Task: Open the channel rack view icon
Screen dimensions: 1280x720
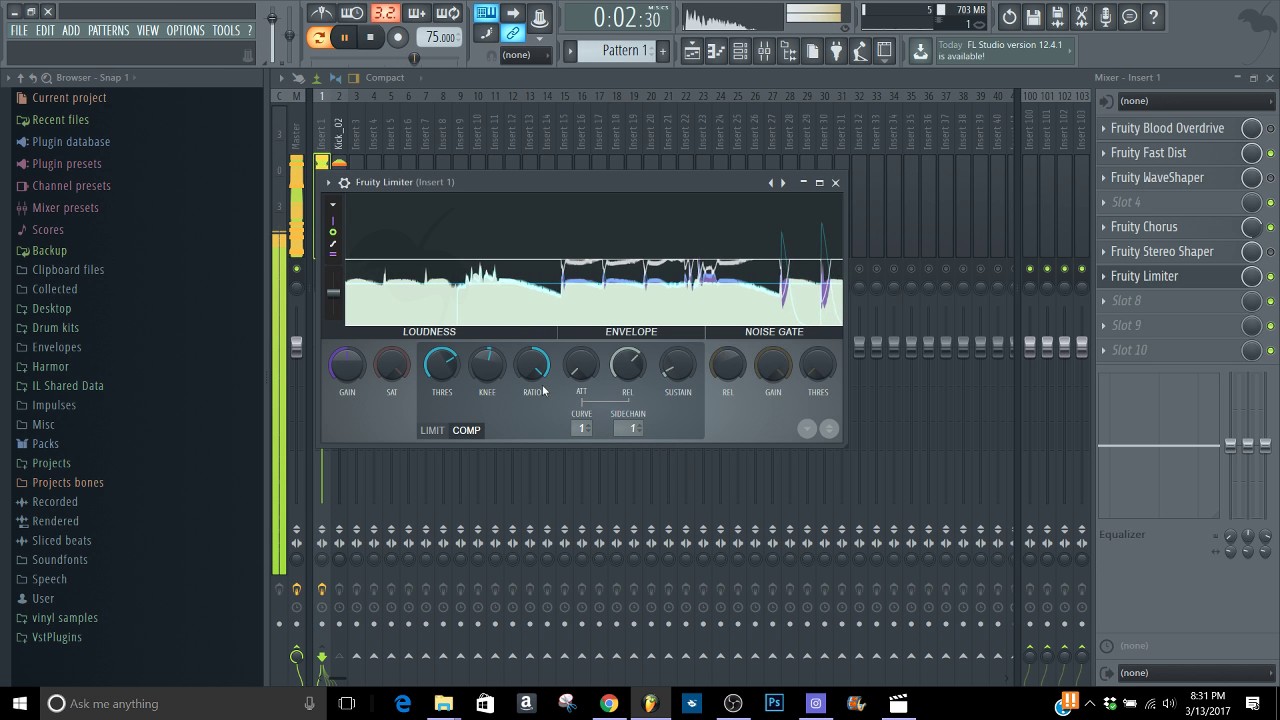Action: coord(740,51)
